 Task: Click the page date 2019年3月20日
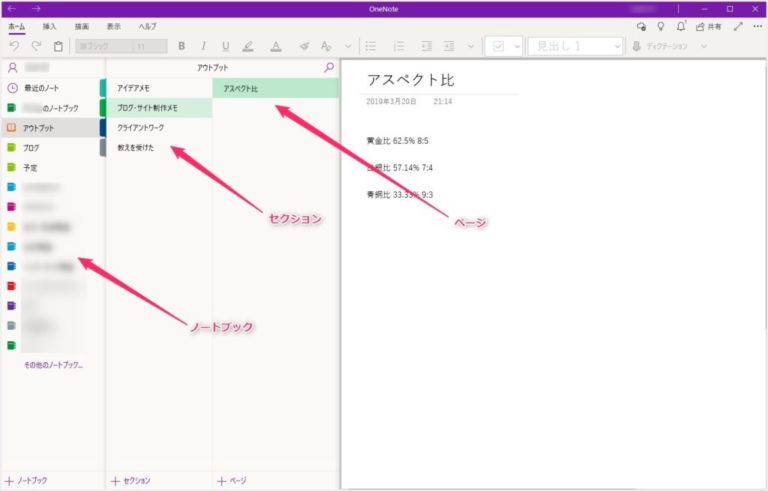(x=391, y=101)
